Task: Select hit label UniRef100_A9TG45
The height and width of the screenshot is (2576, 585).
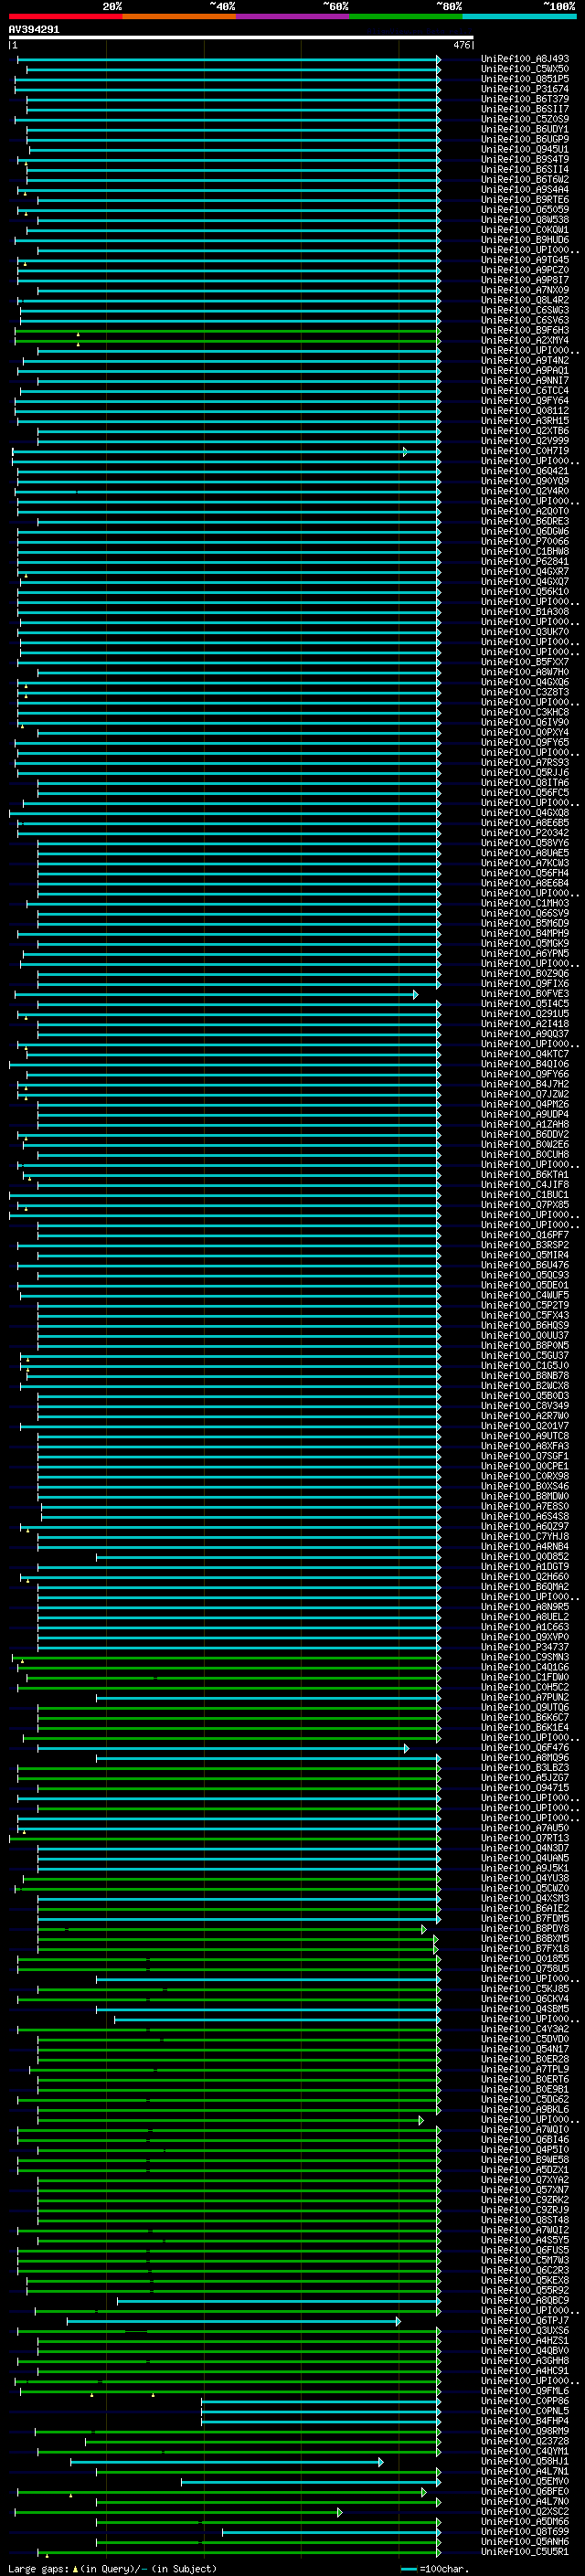Action: coord(525,260)
